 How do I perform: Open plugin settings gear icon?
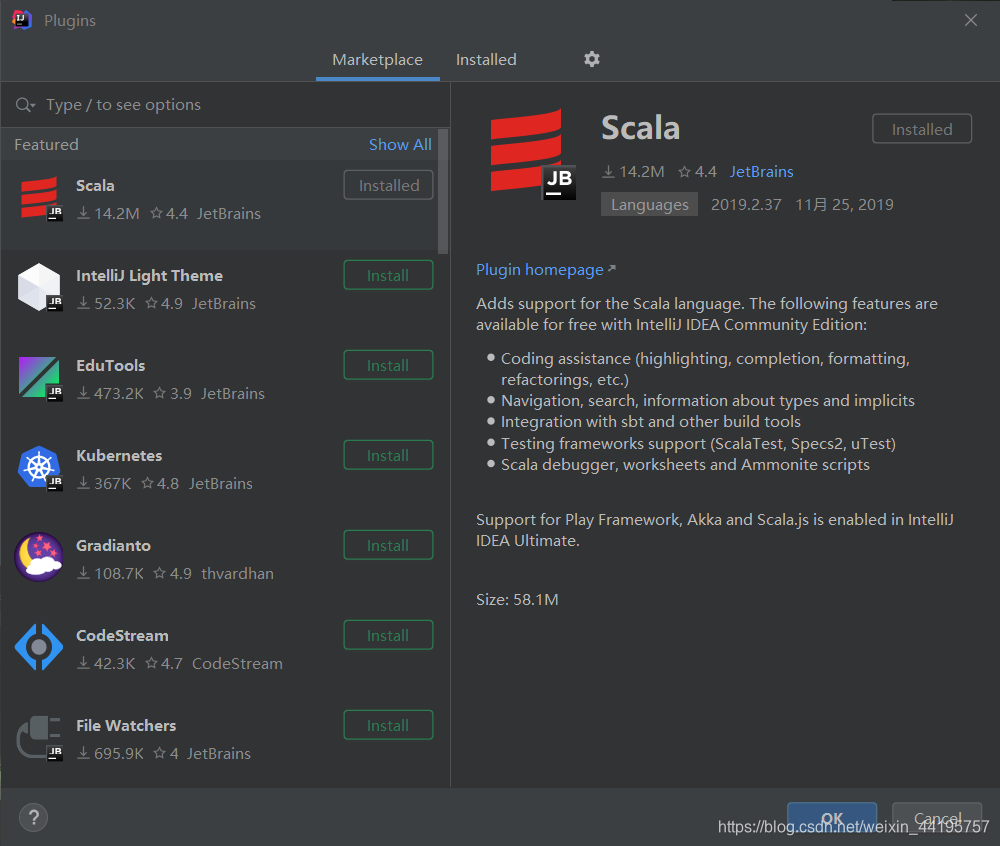pos(592,59)
